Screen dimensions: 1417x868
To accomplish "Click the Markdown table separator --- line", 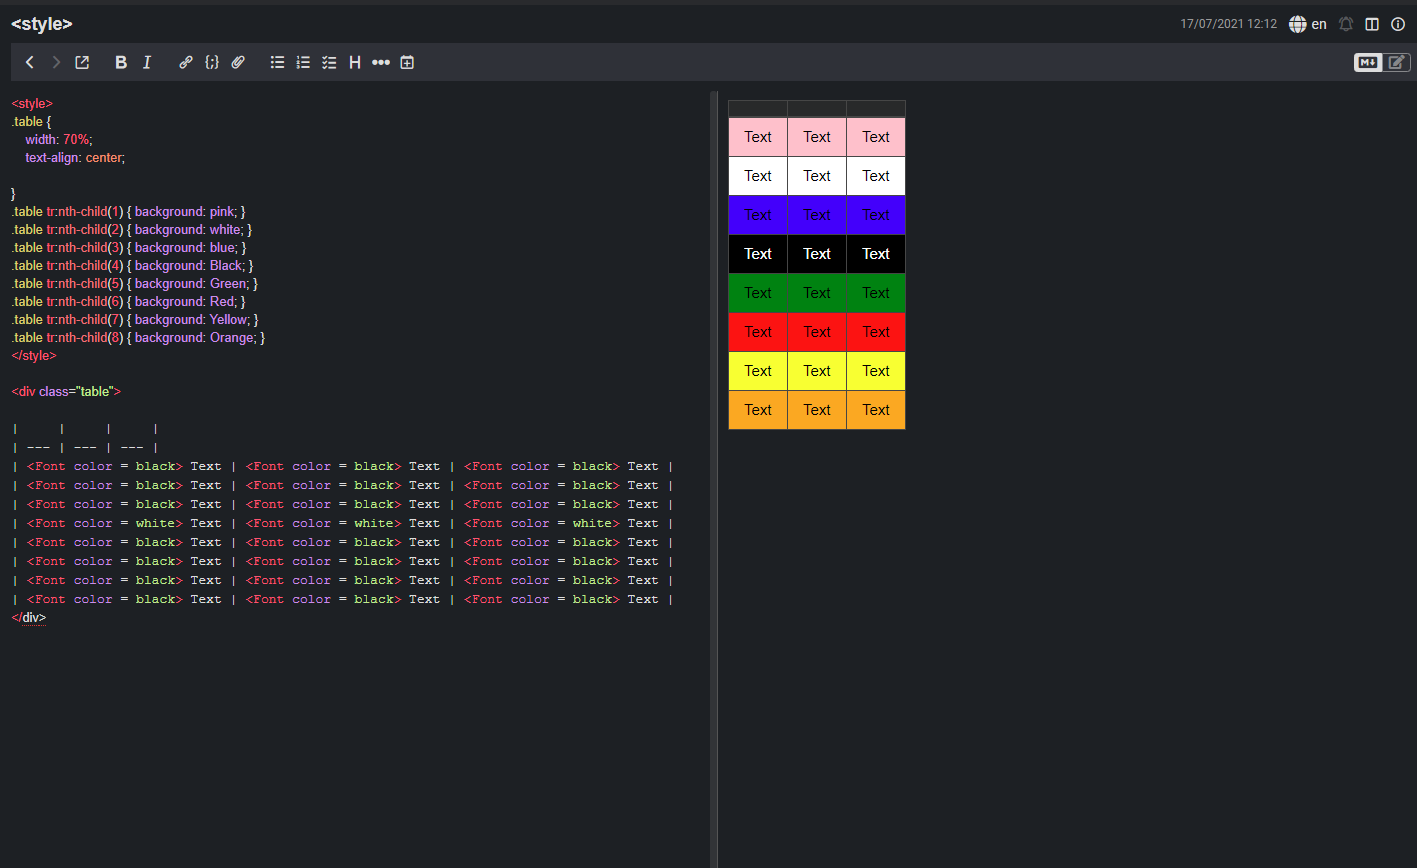I will (85, 447).
